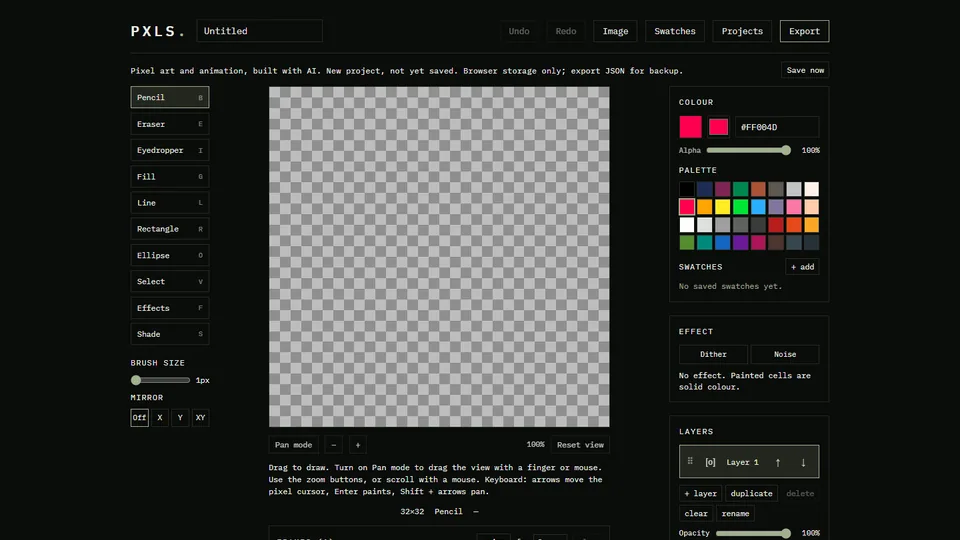
Task: Pick the bright green palette colour
Action: [740, 207]
